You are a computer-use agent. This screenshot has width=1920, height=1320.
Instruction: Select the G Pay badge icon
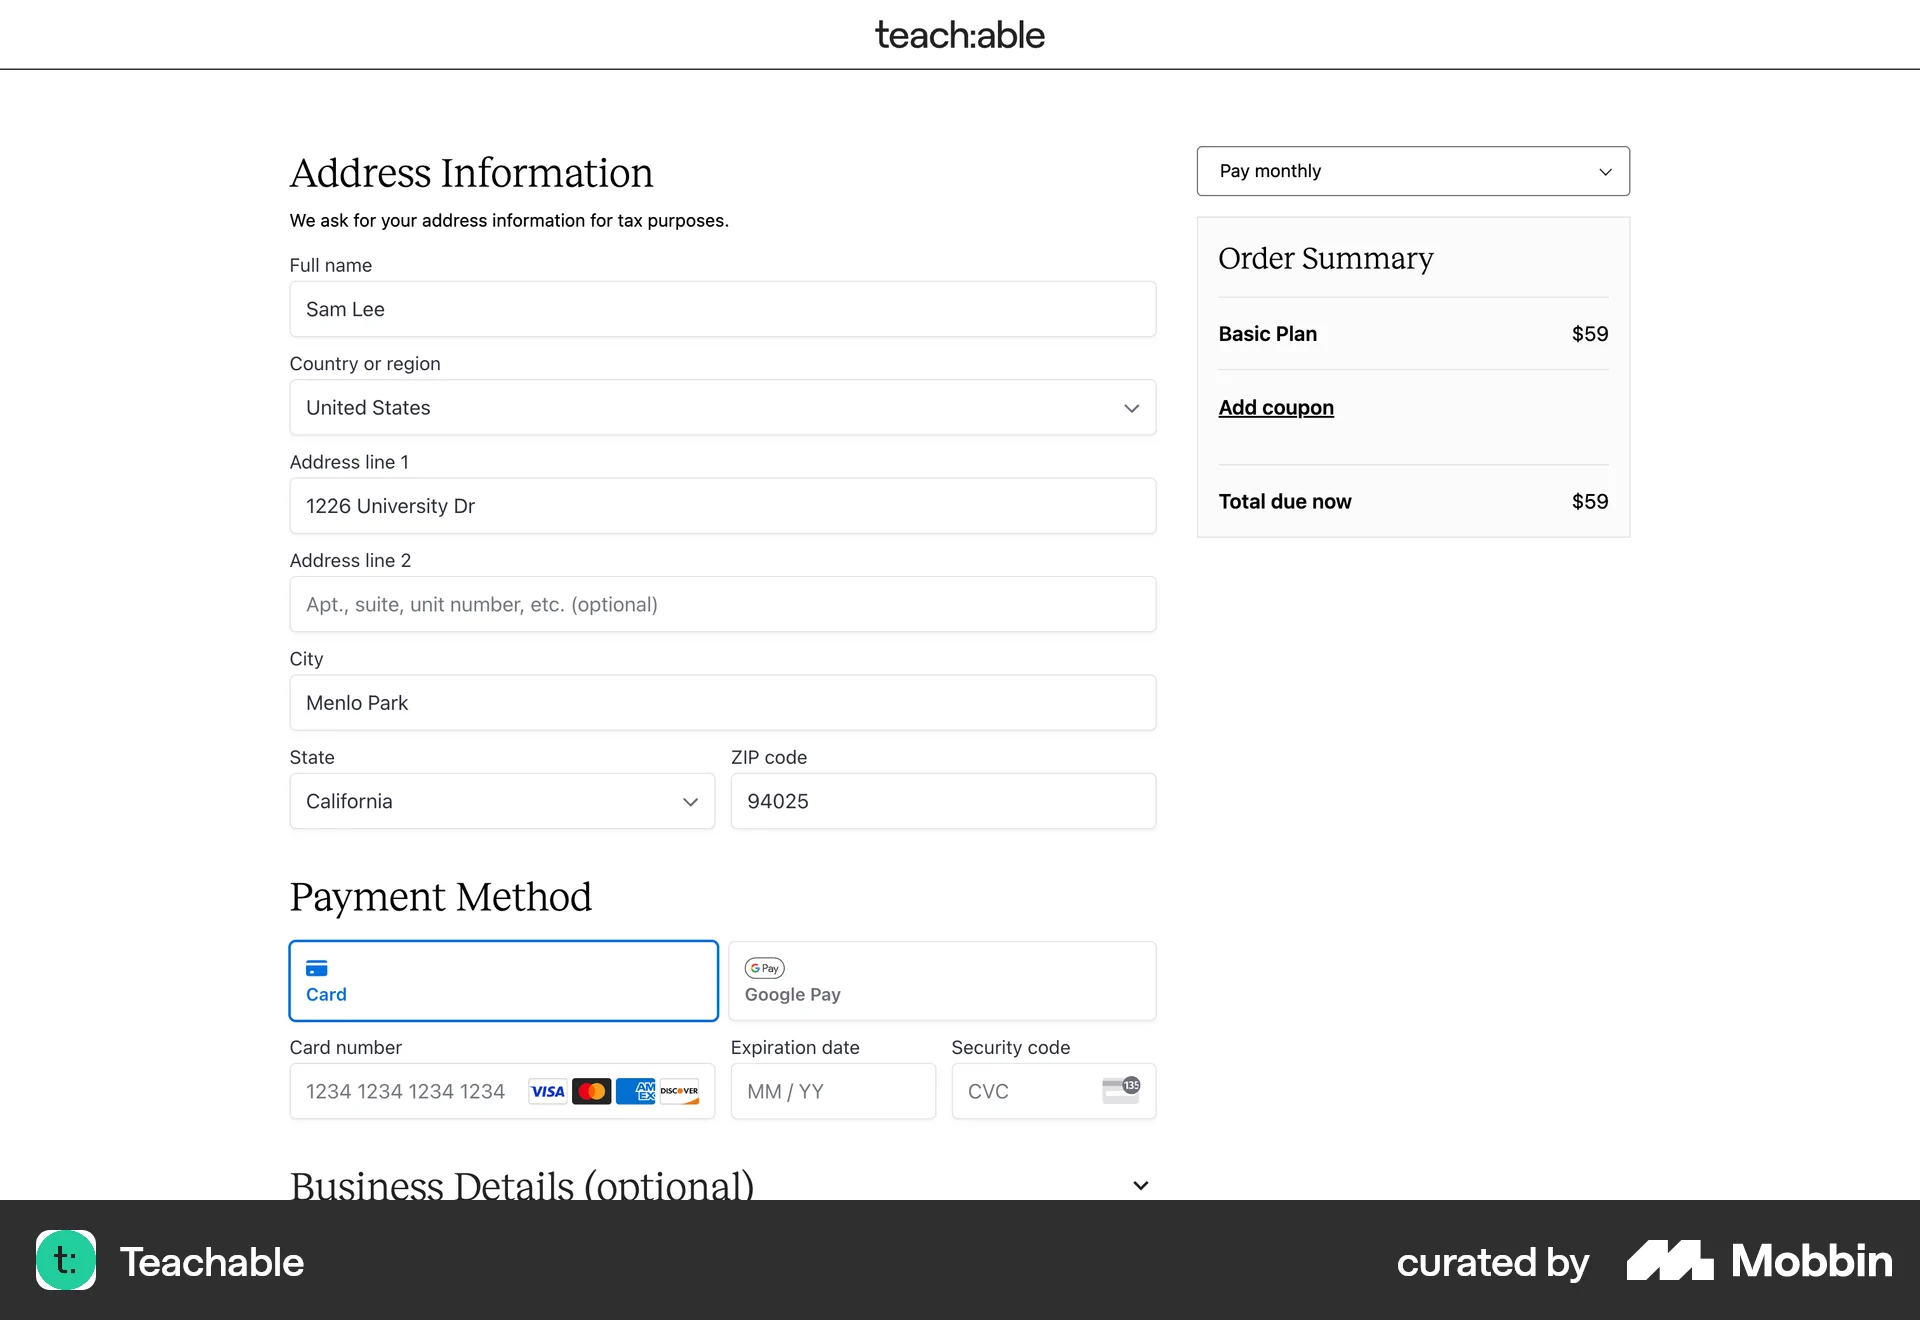(x=764, y=968)
